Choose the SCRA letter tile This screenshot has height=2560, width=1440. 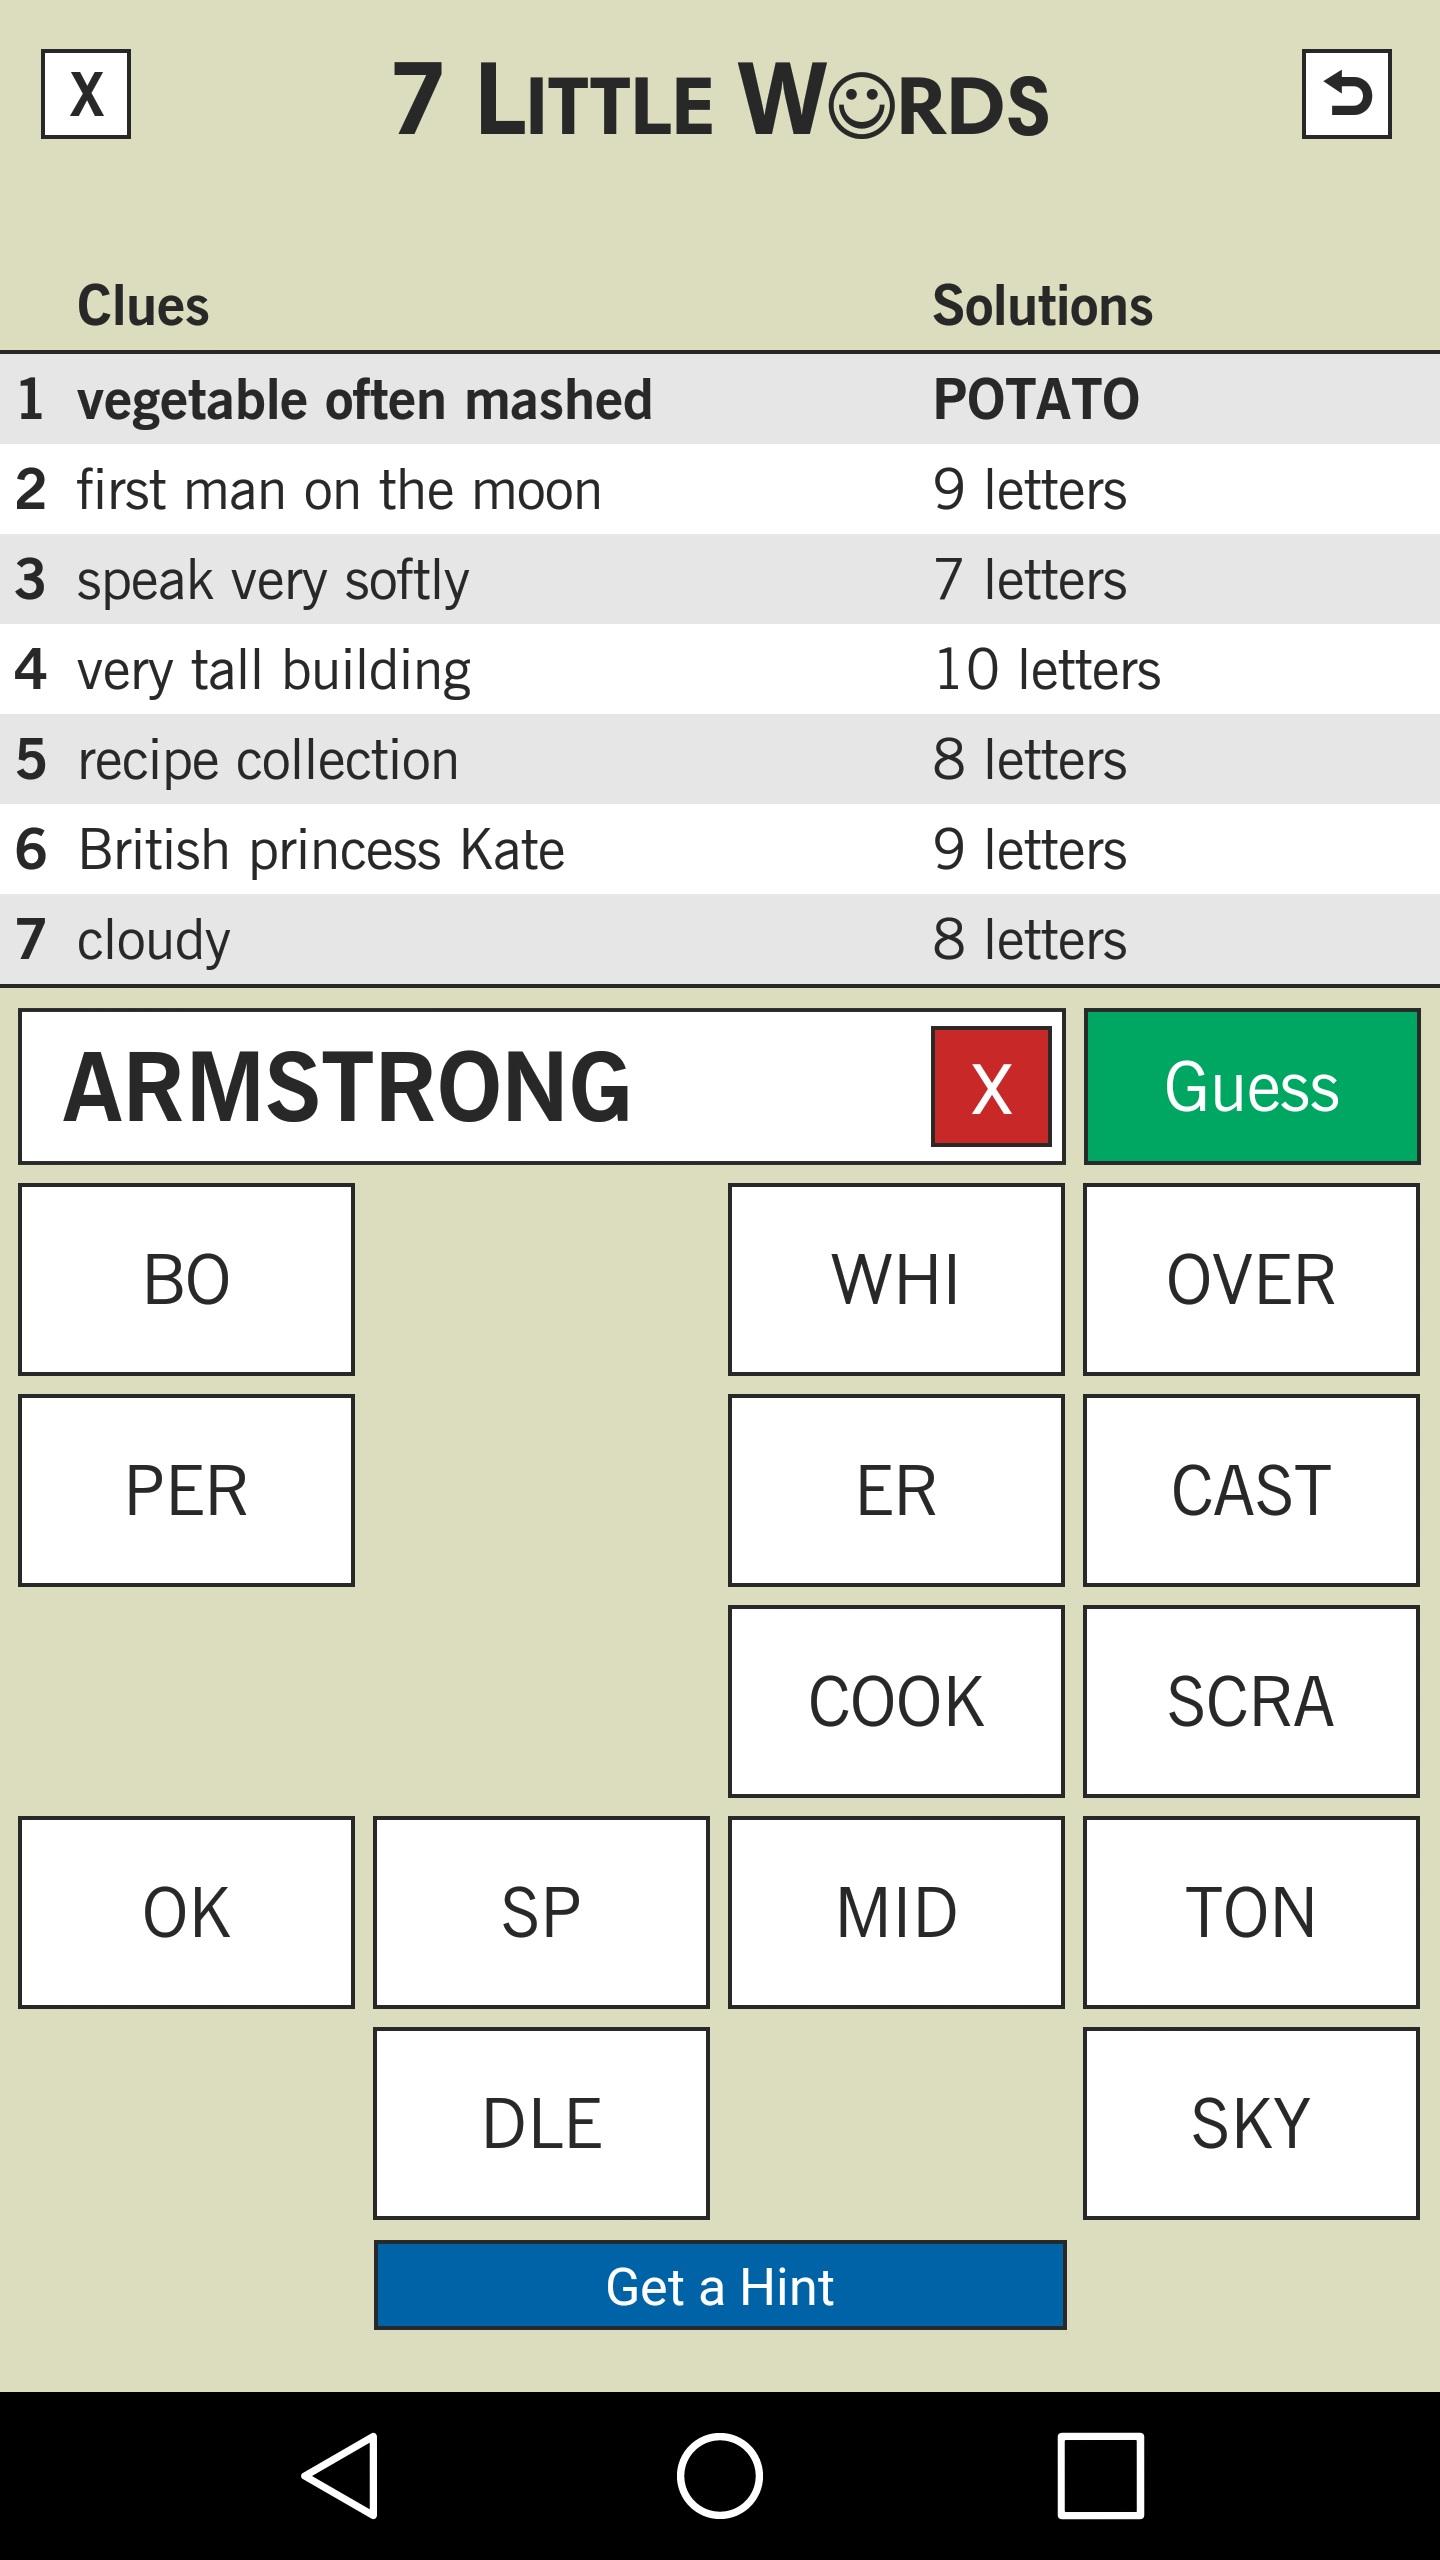tap(1251, 1701)
